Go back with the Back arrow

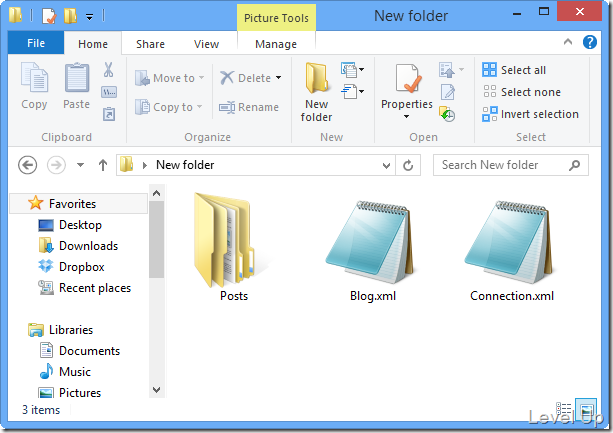(x=28, y=165)
